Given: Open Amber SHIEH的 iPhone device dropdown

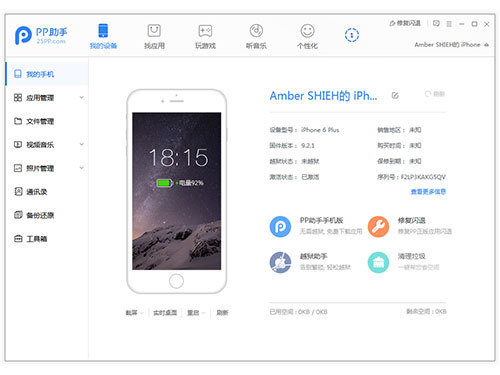Looking at the screenshot, I should (x=452, y=45).
